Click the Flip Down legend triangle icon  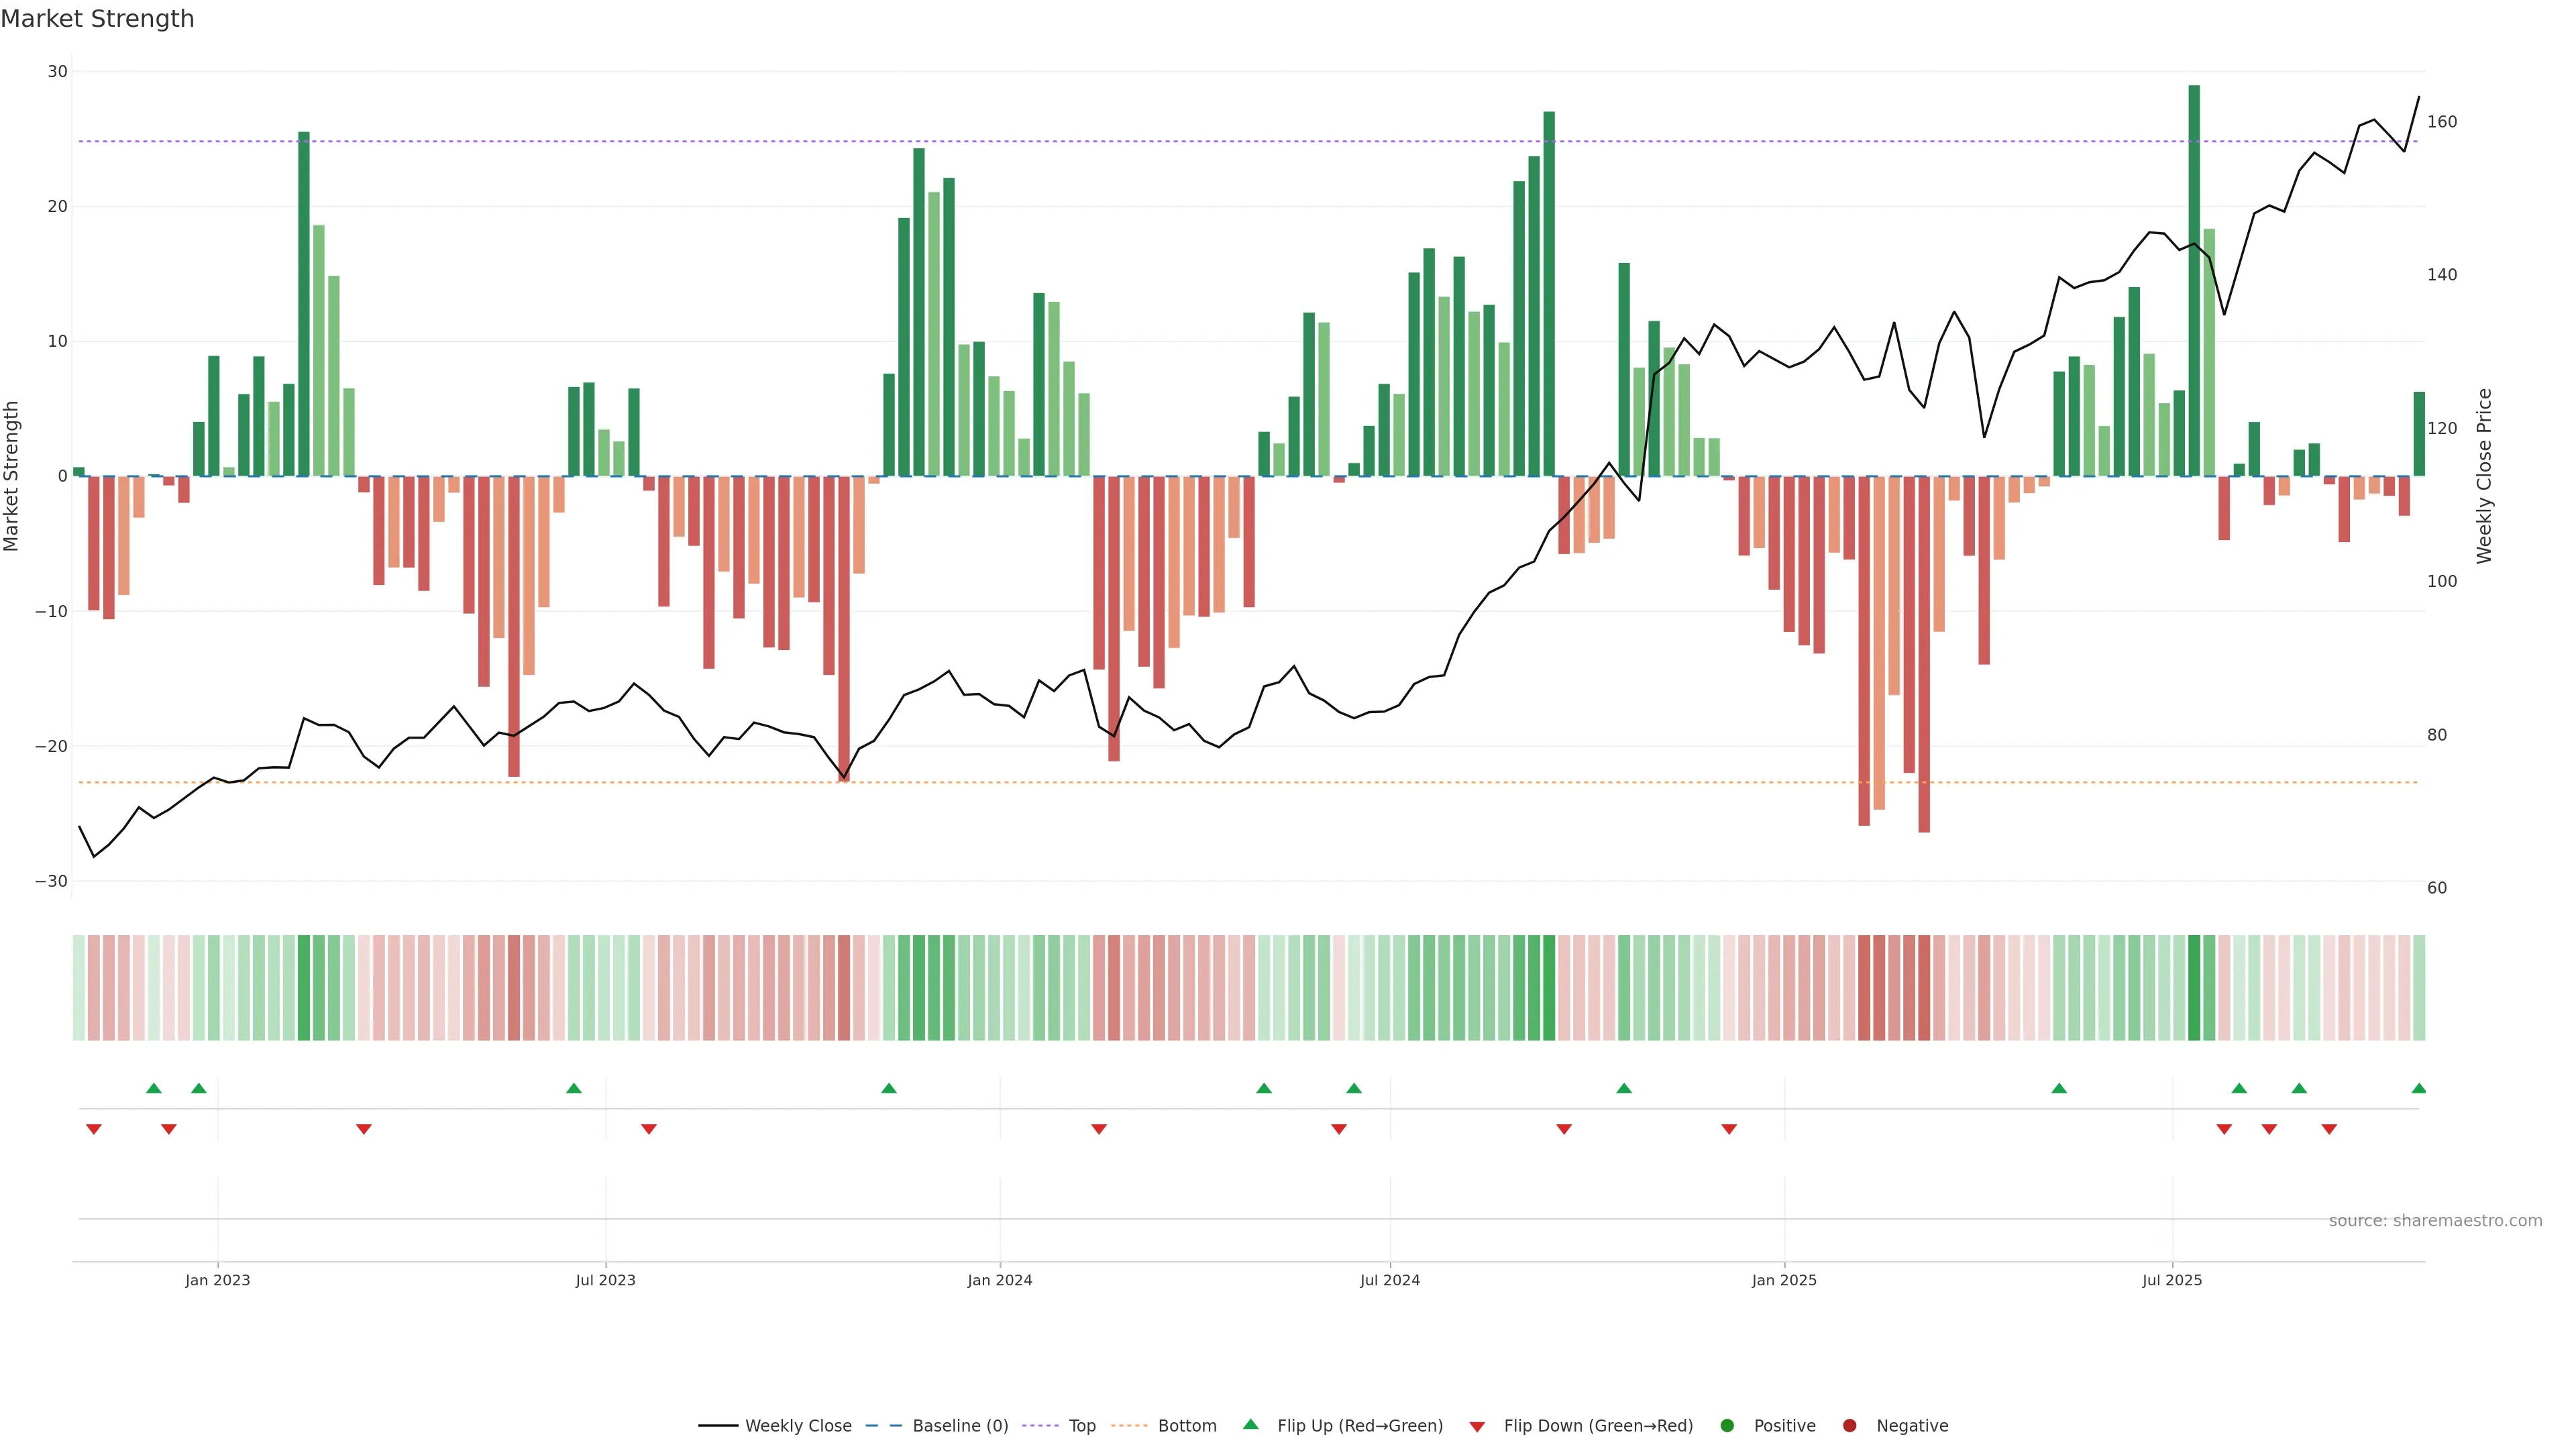pos(1477,1427)
